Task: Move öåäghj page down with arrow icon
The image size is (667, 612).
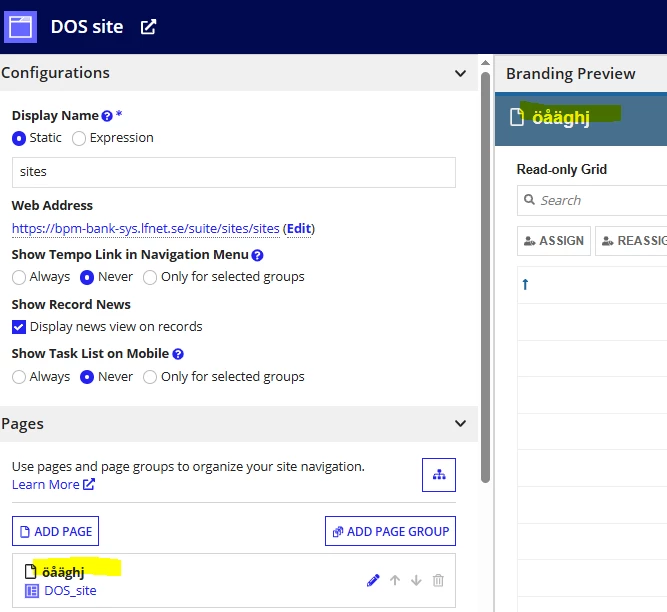Action: coord(416,581)
